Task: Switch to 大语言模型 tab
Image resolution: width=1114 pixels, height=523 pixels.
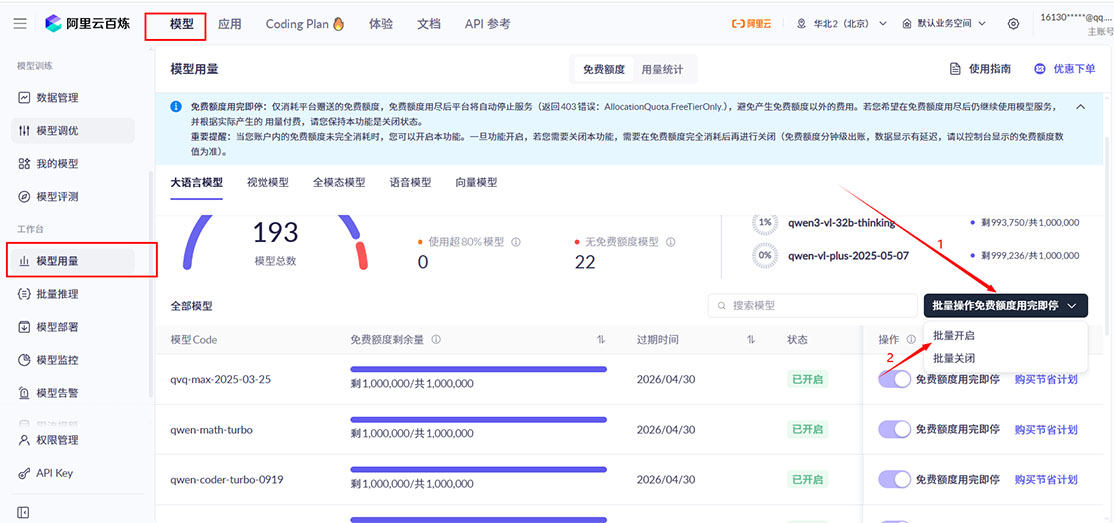Action: 197,183
